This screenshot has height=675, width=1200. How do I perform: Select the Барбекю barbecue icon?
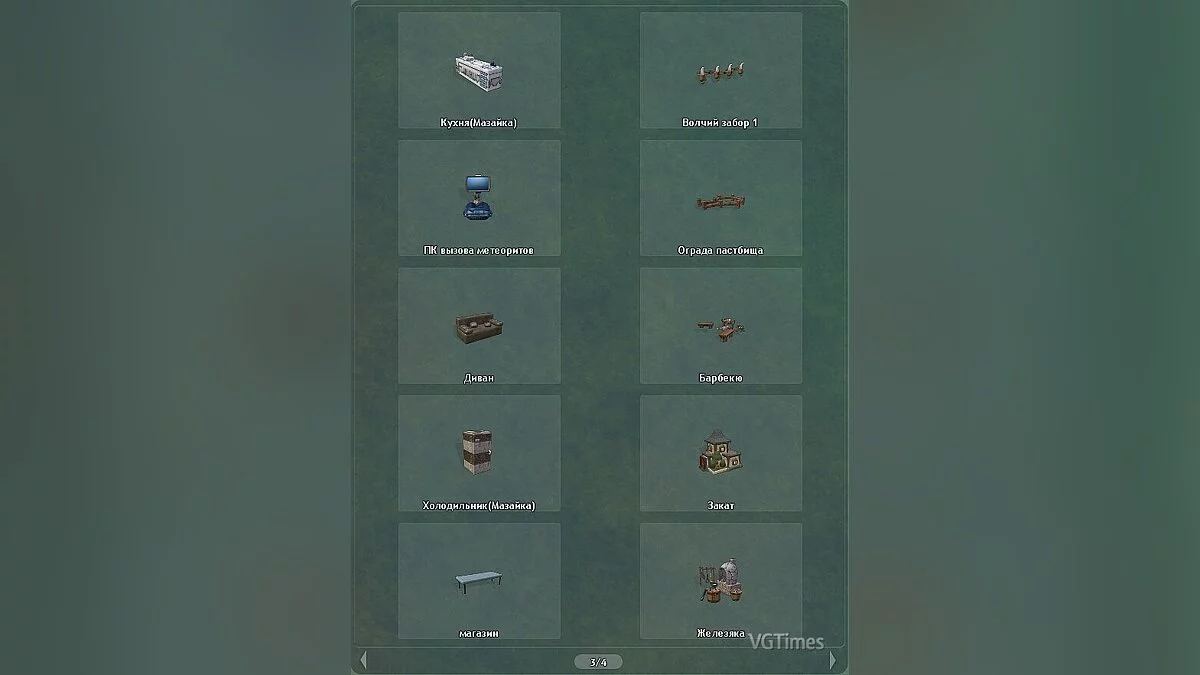coord(721,326)
